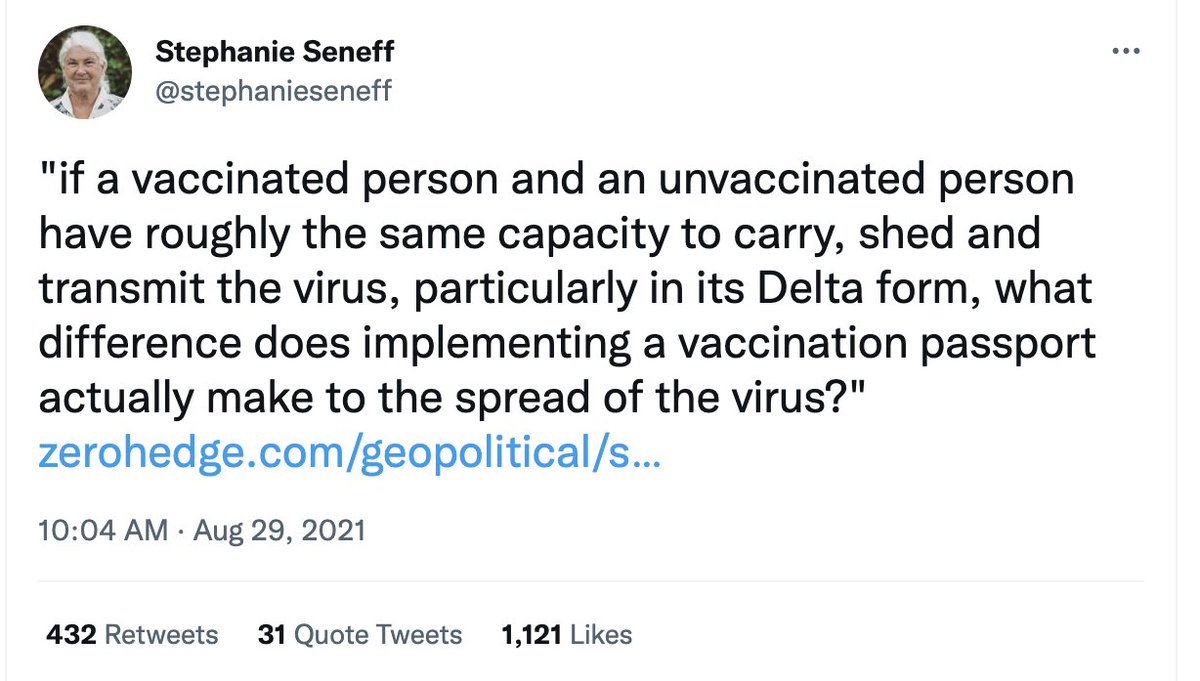The height and width of the screenshot is (681, 1200).
Task: Click the 10:04 AM timestamp
Action: tap(103, 529)
